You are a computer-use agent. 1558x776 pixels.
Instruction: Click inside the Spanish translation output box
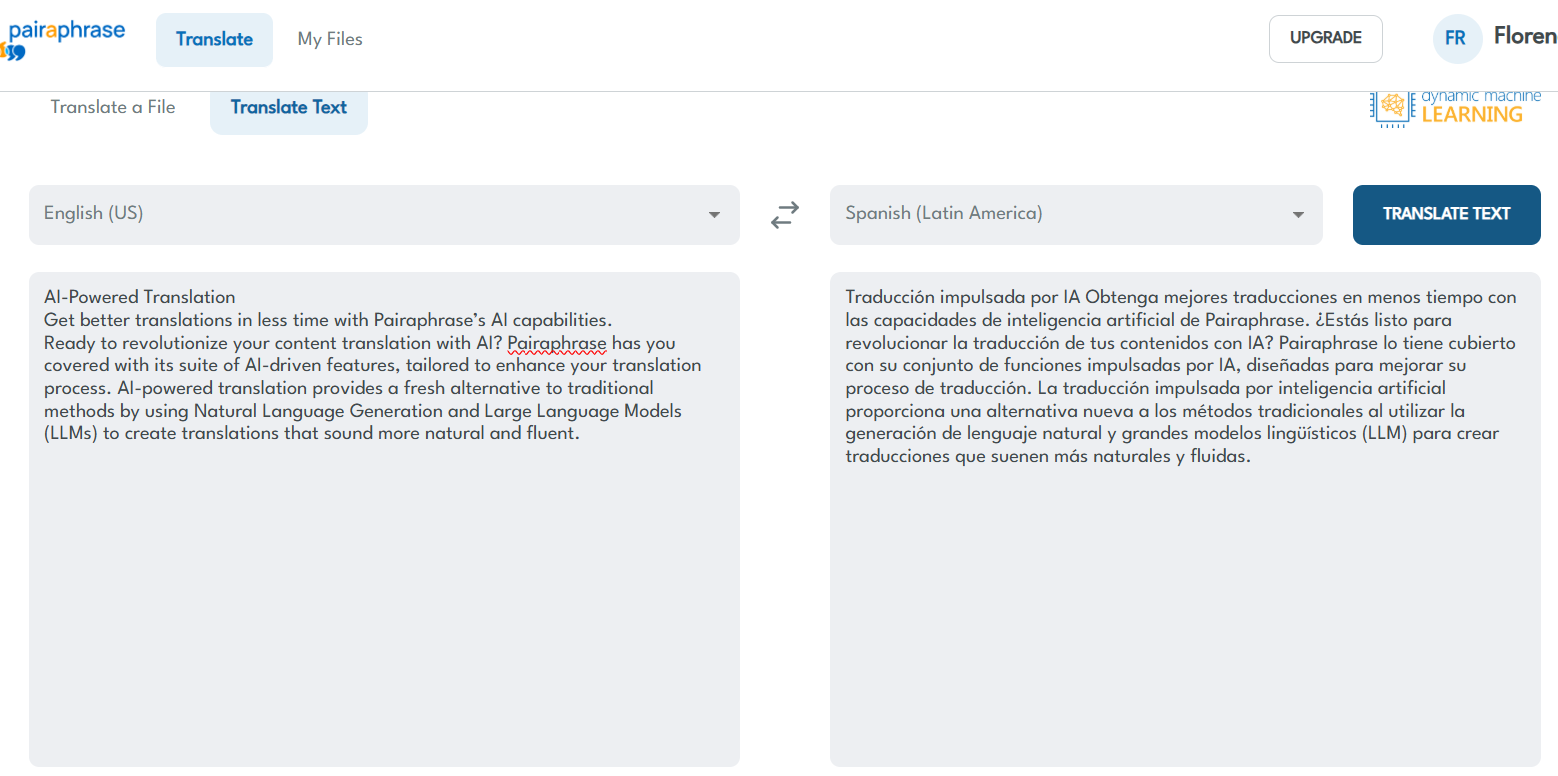[x=1185, y=519]
